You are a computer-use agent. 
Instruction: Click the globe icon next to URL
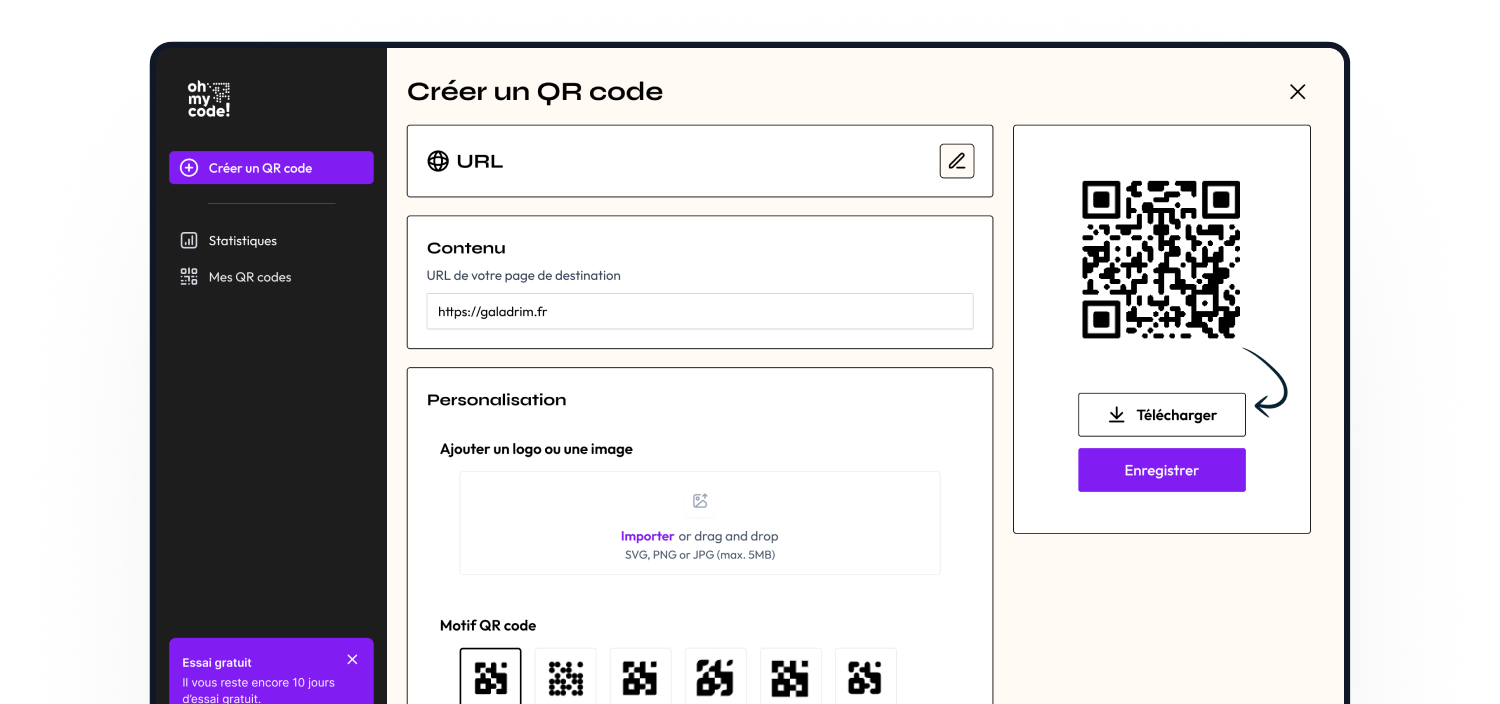pyautogui.click(x=438, y=161)
